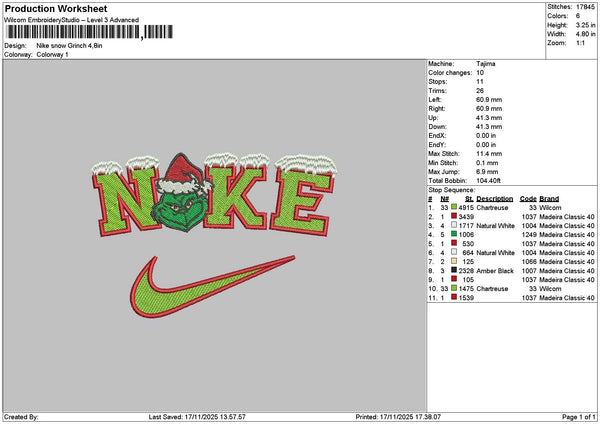The width and height of the screenshot is (600, 424).
Task: Select stitch count 4915 in stop row 1
Action: click(466, 208)
